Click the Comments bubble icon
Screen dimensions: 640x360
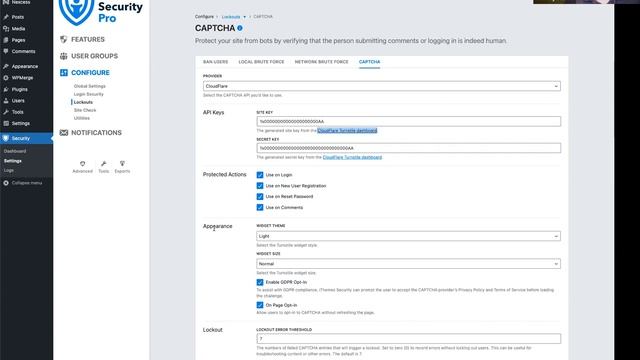(6, 51)
